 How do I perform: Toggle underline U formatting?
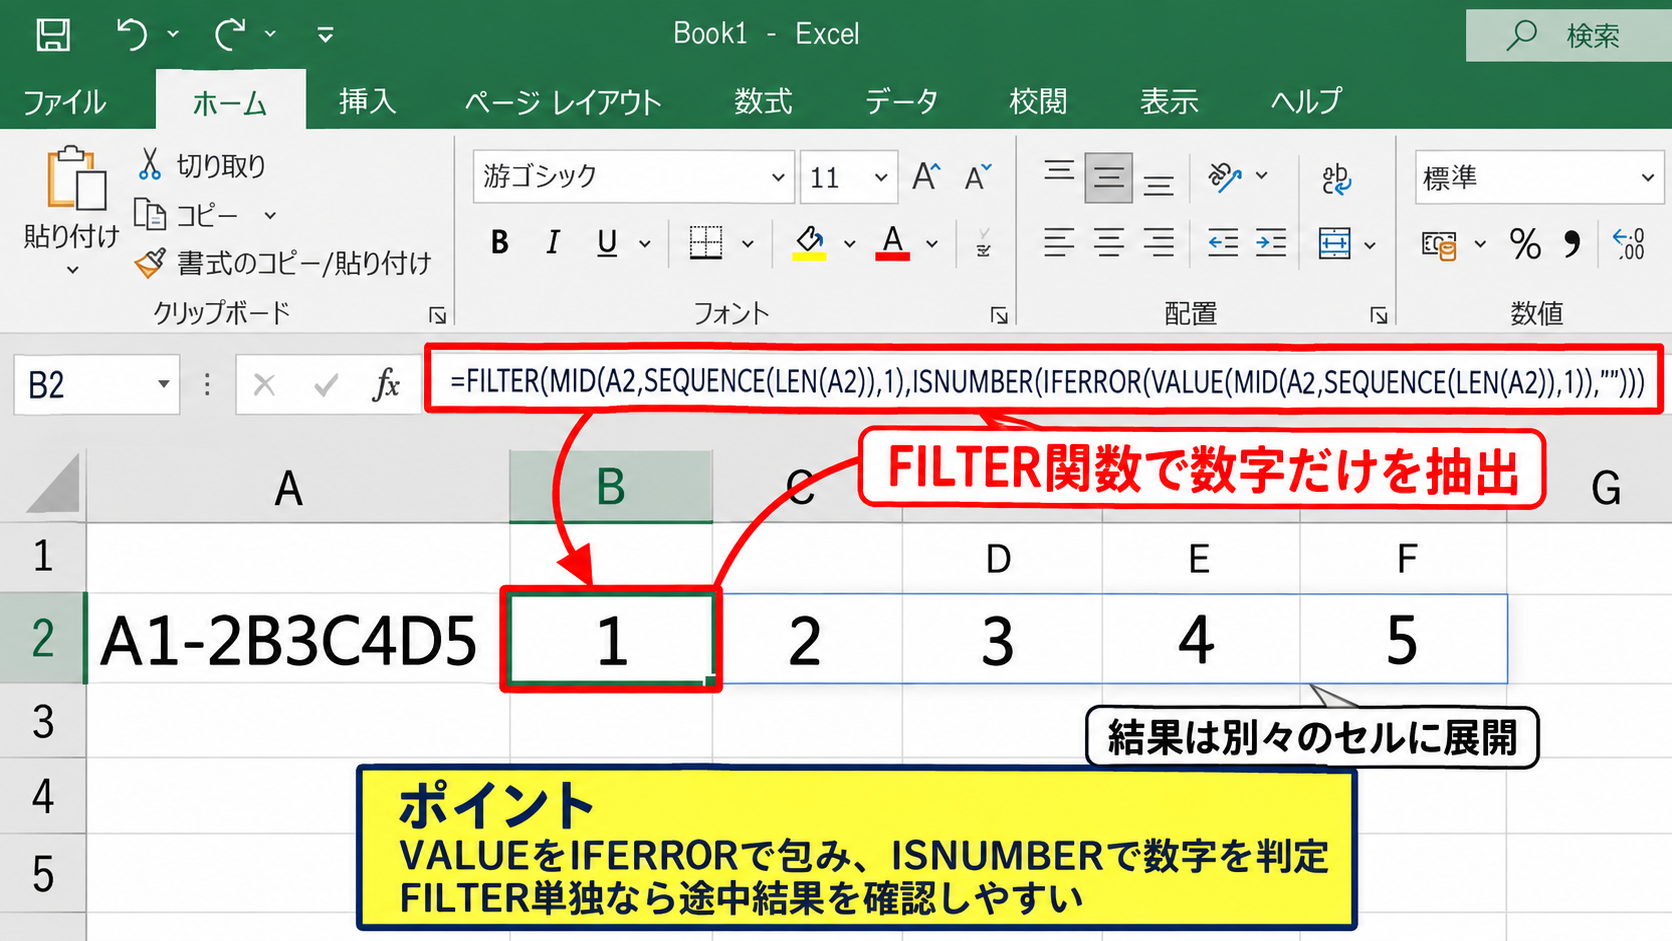[607, 242]
